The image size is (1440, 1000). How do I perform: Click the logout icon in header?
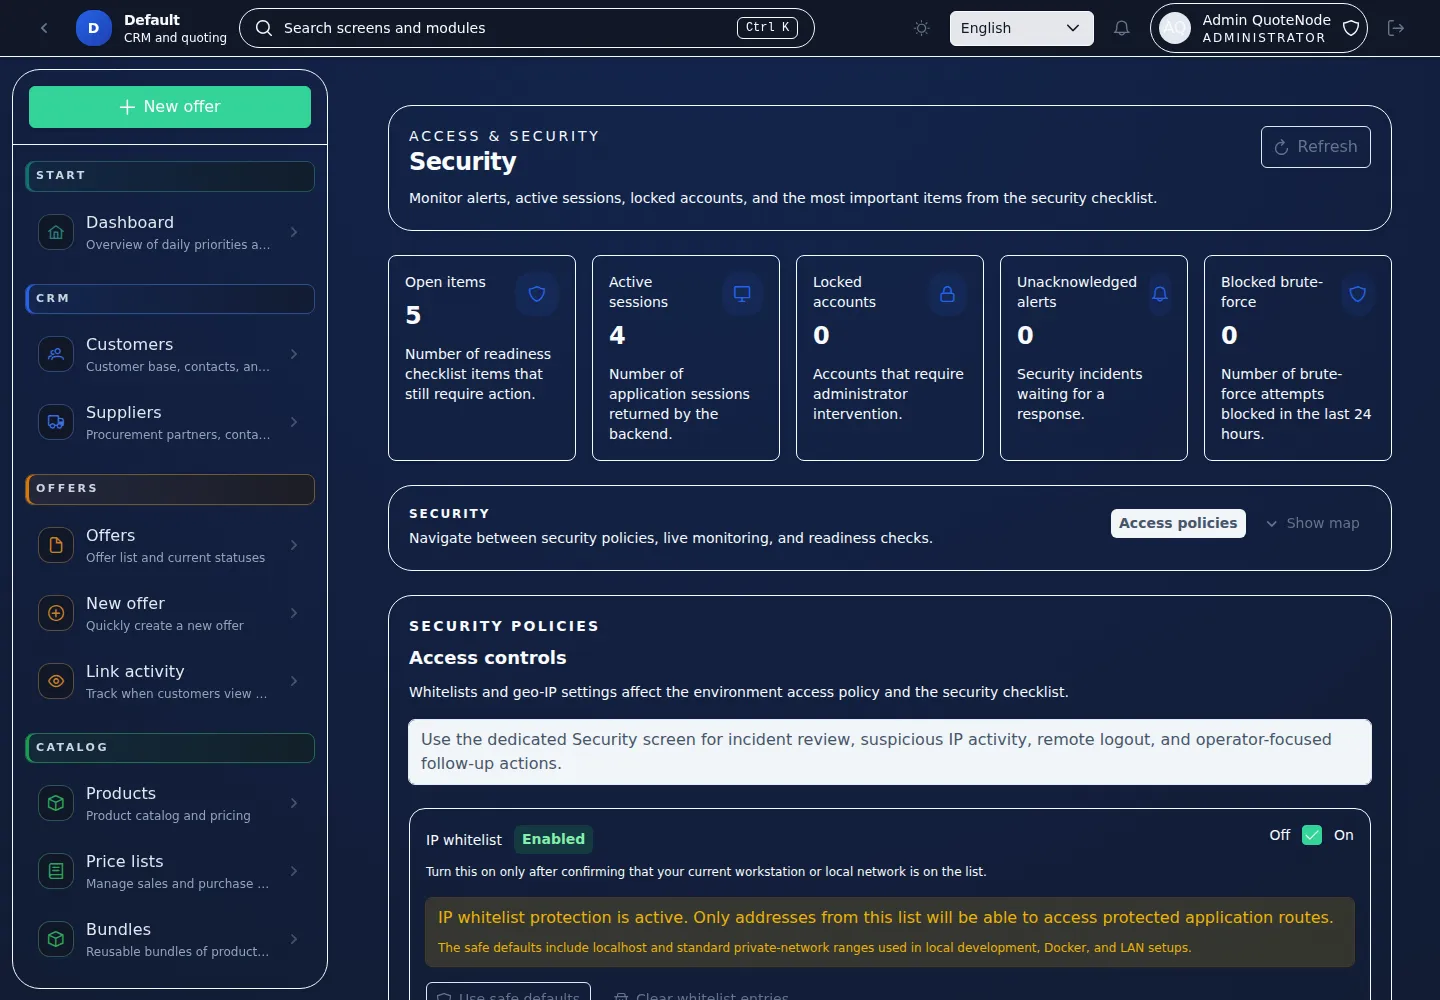click(1396, 28)
